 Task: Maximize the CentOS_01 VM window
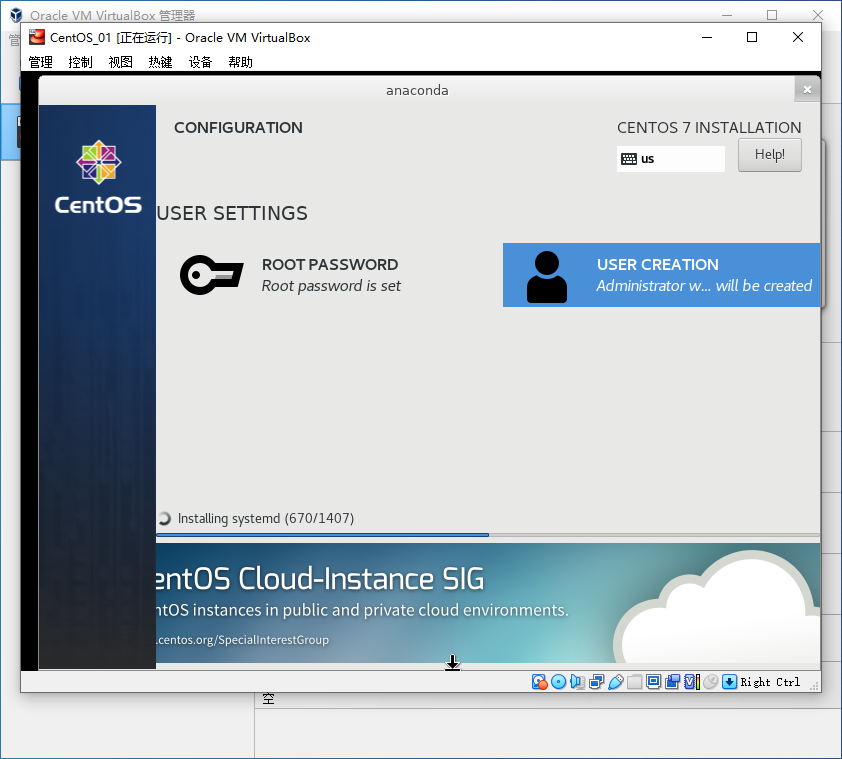tap(752, 37)
